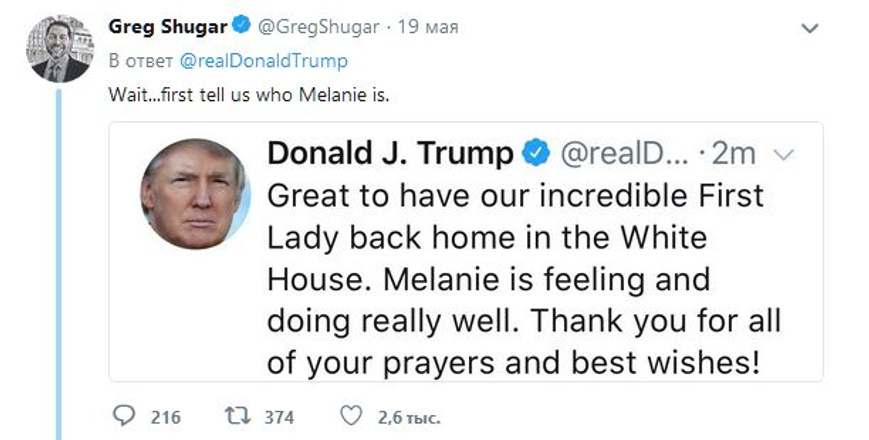Expand tweet options chevron at top right
The image size is (869, 440).
coord(810,28)
